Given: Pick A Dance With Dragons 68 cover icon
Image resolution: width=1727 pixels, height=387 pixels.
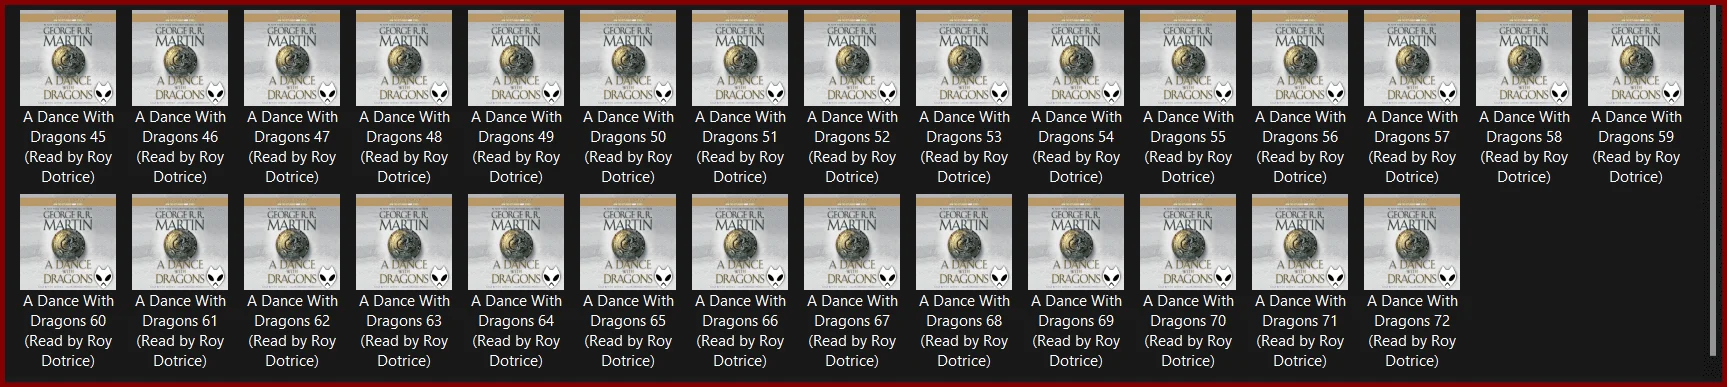Looking at the screenshot, I should click(x=964, y=242).
